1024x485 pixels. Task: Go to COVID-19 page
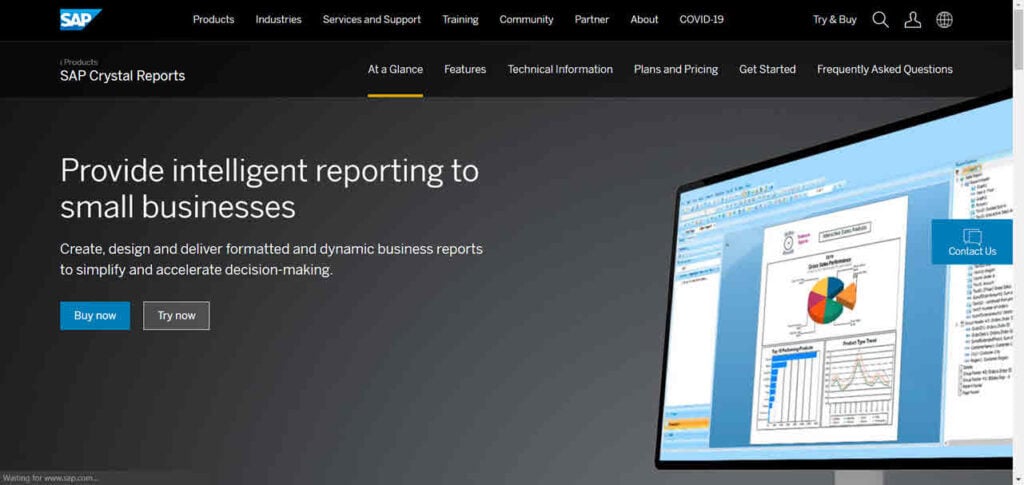701,20
